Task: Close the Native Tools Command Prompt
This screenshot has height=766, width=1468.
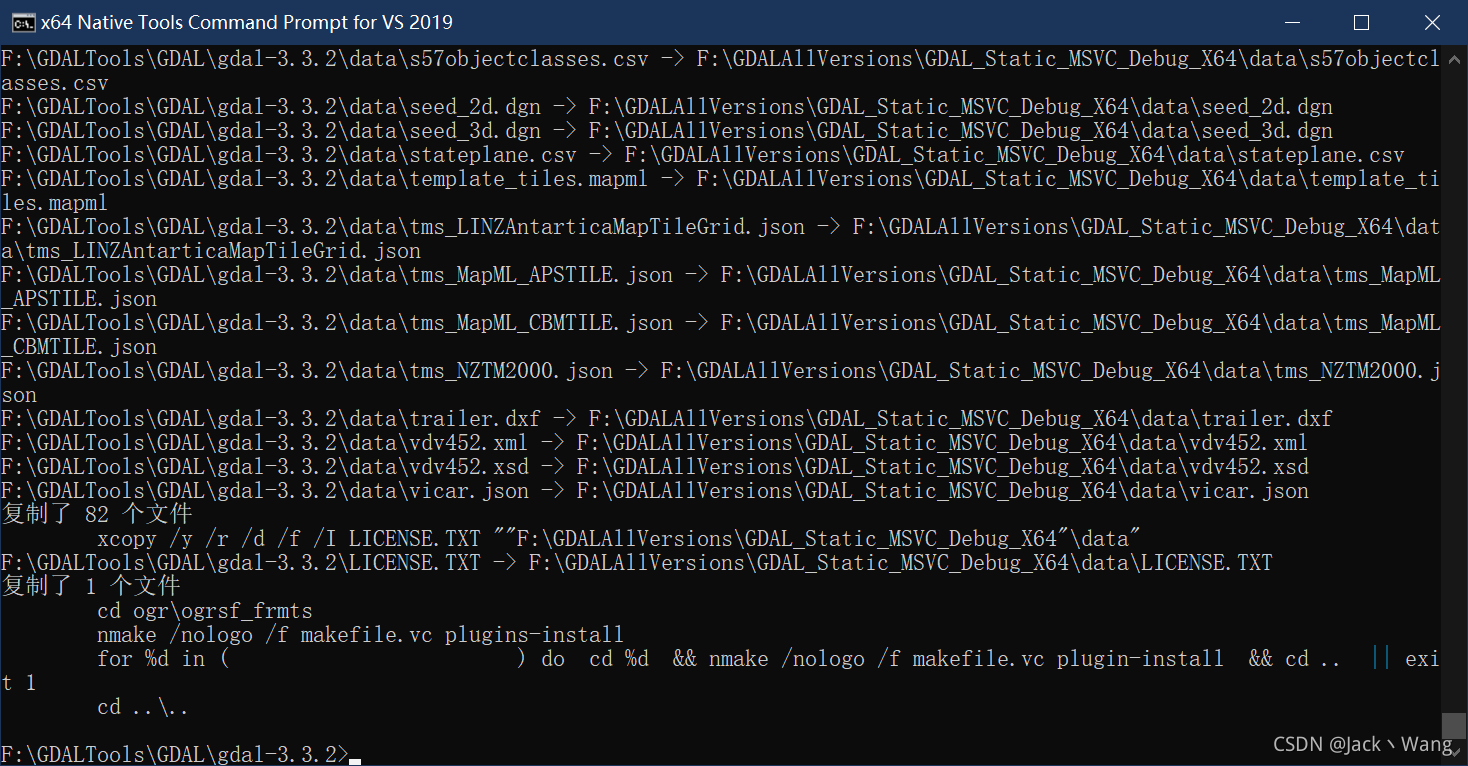Action: click(1432, 22)
